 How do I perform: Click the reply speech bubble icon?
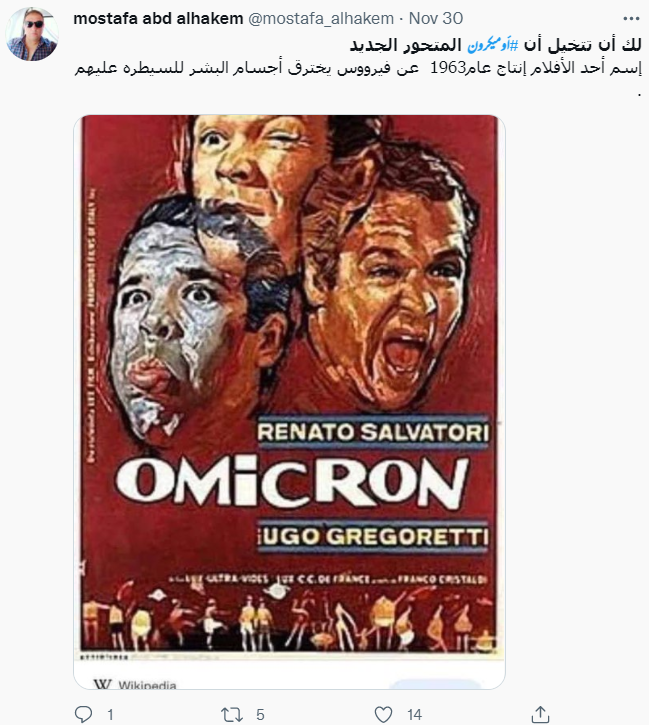coord(83,714)
